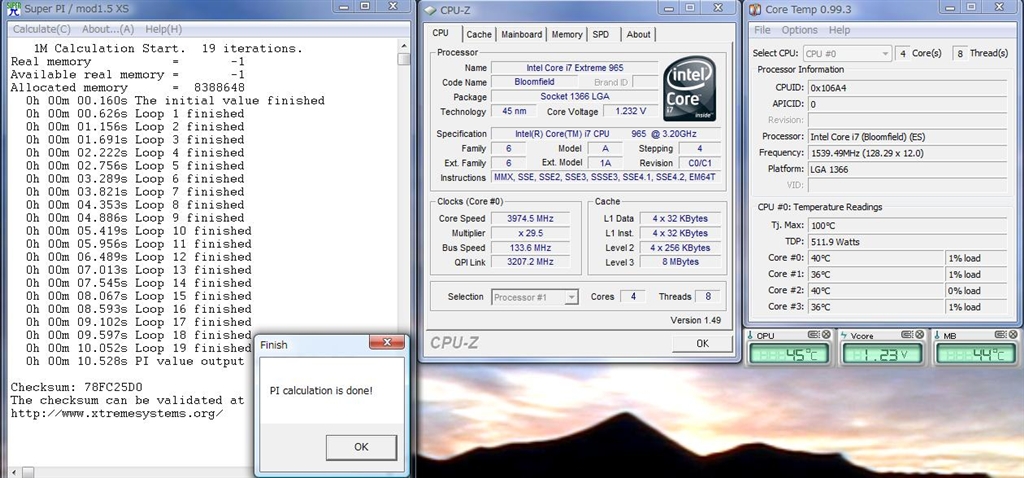This screenshot has width=1024, height=478.
Task: Click the Core Temp title bar thermometer icon
Action: click(x=755, y=9)
